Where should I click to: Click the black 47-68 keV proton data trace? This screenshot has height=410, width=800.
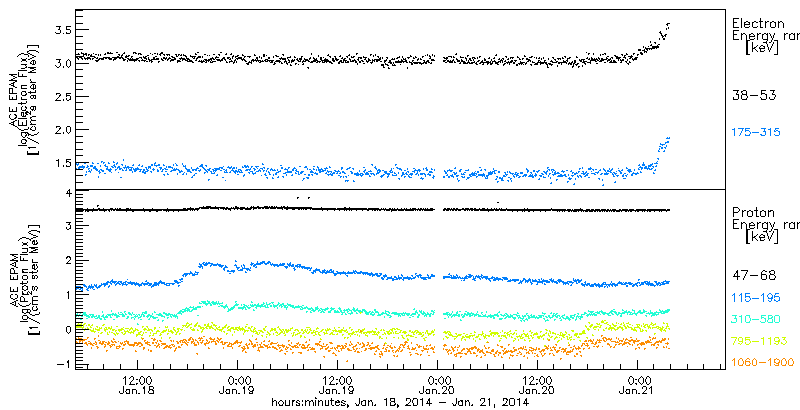coord(372,209)
